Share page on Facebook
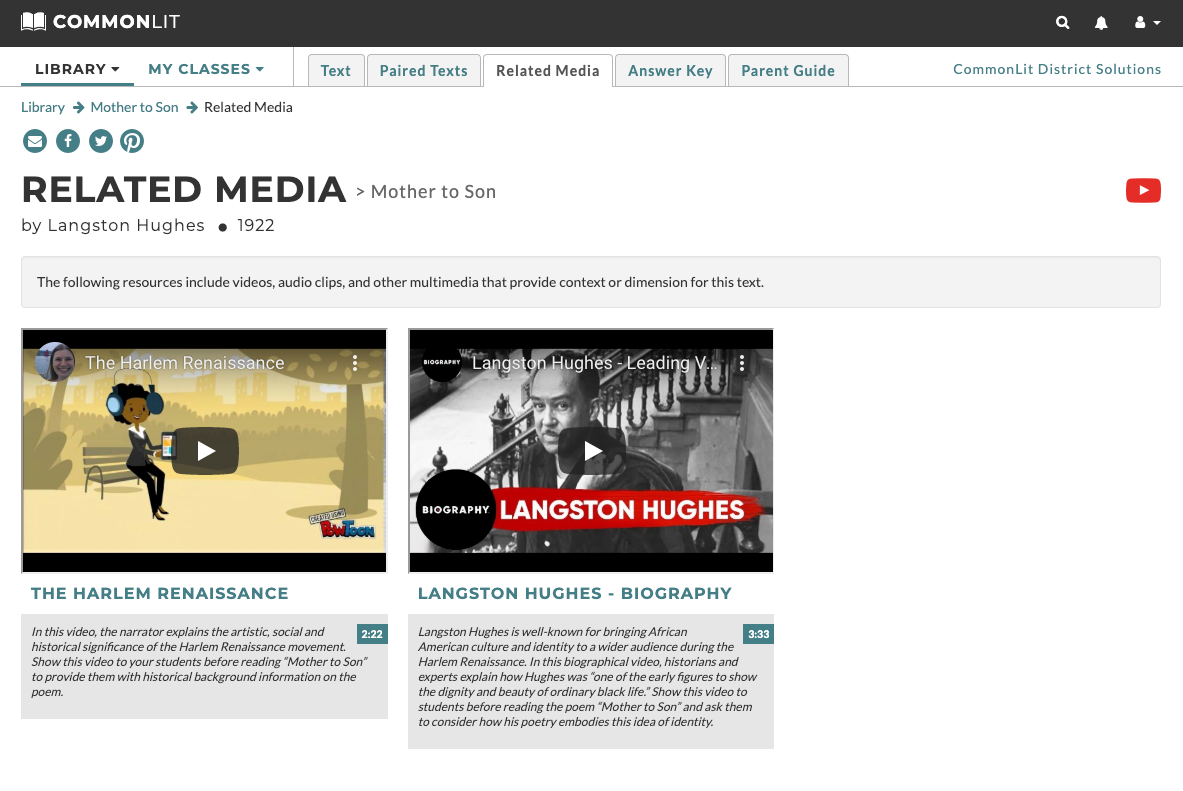 point(68,141)
